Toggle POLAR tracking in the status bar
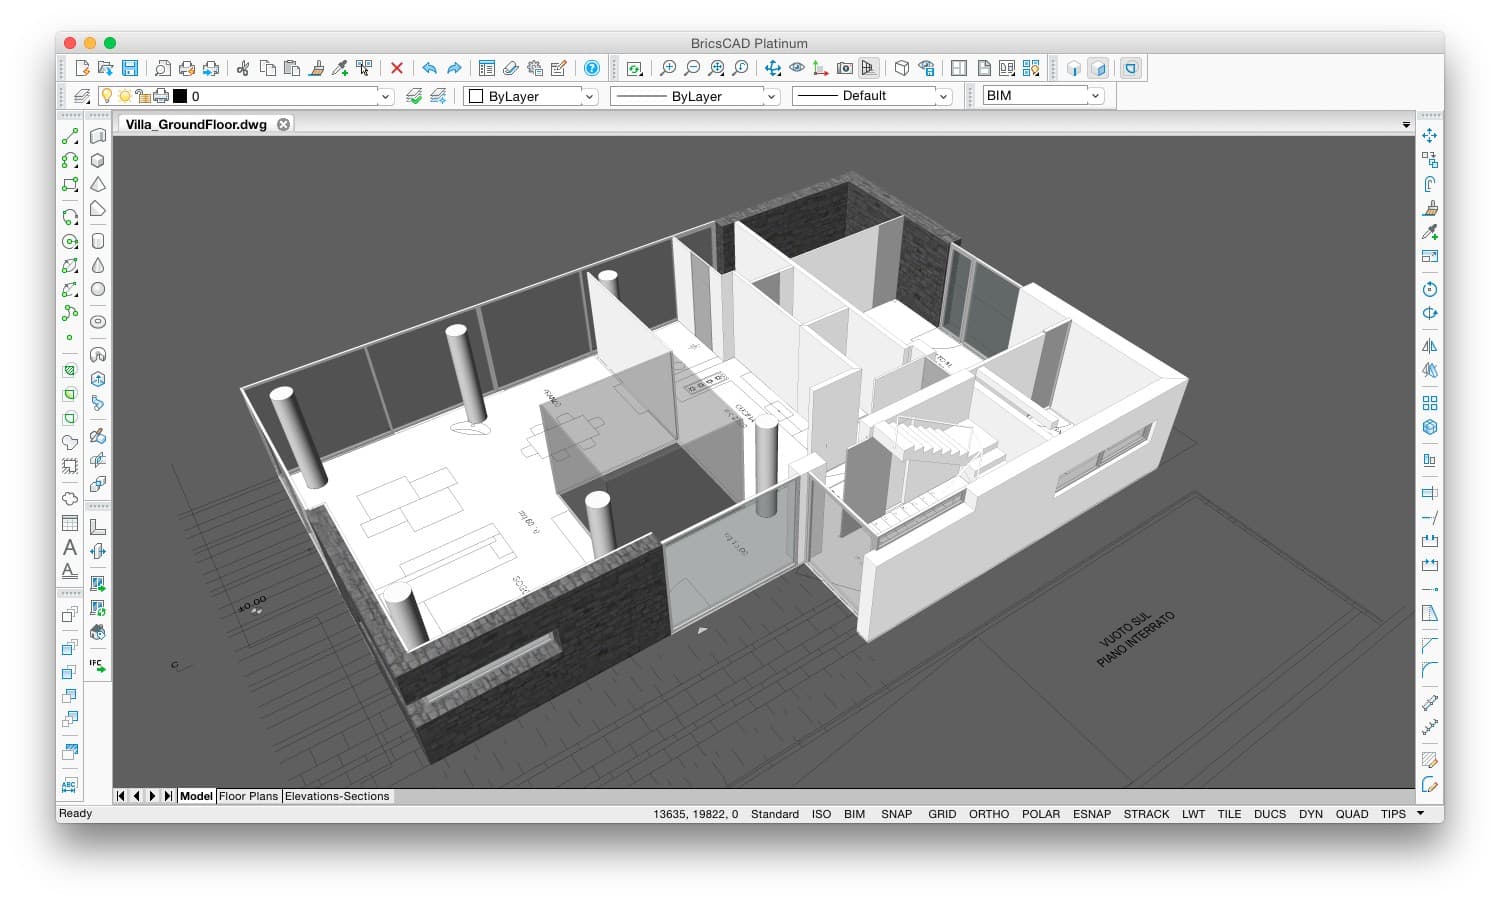Screen dimensions: 1500x903 (1041, 814)
